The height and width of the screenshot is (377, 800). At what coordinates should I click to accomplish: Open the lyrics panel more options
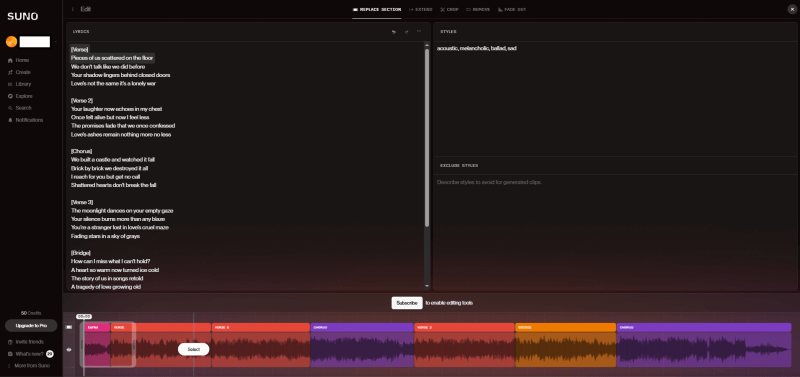[419, 32]
